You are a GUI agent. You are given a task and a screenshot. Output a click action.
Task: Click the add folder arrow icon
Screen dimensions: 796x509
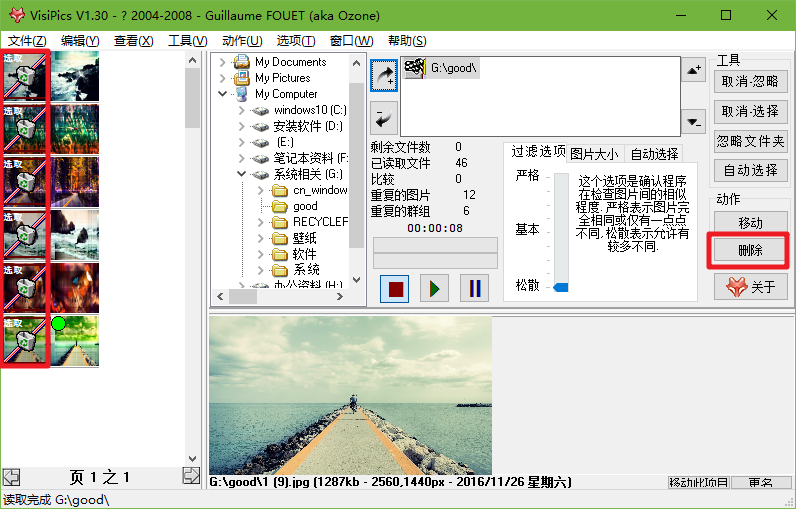point(383,75)
